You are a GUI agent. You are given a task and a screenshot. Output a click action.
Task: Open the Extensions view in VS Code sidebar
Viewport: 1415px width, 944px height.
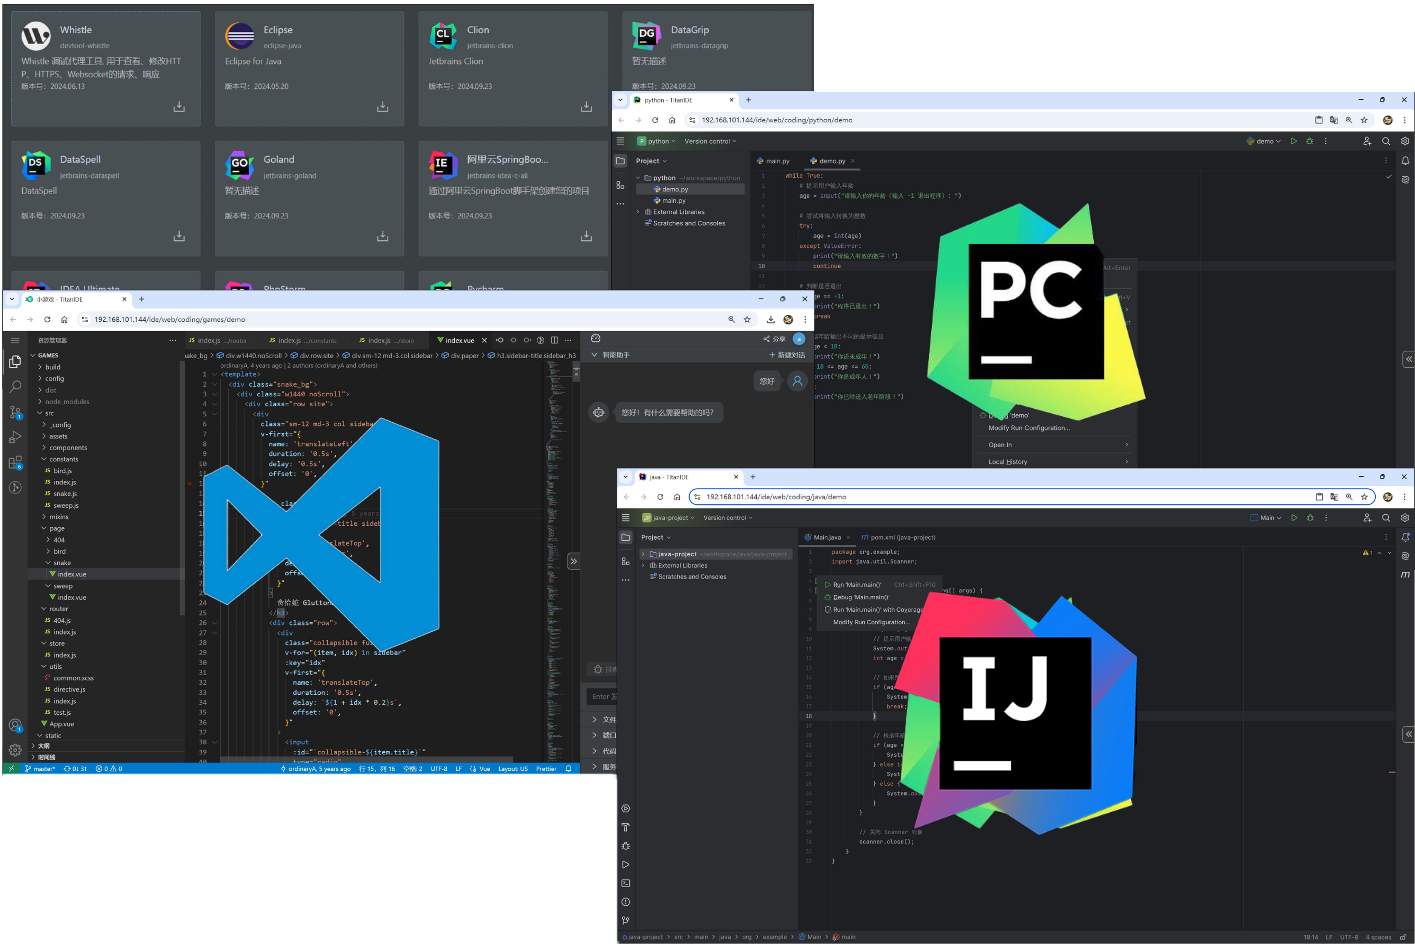coord(15,462)
